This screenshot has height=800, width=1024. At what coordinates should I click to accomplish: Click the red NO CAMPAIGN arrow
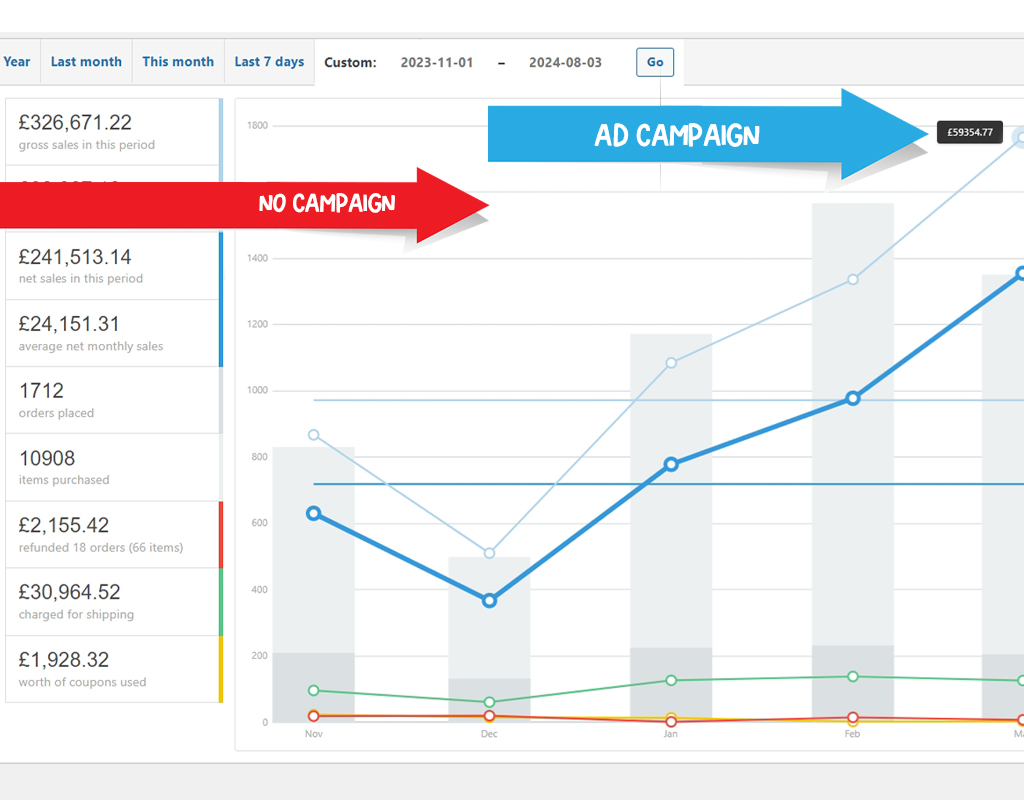pyautogui.click(x=300, y=204)
